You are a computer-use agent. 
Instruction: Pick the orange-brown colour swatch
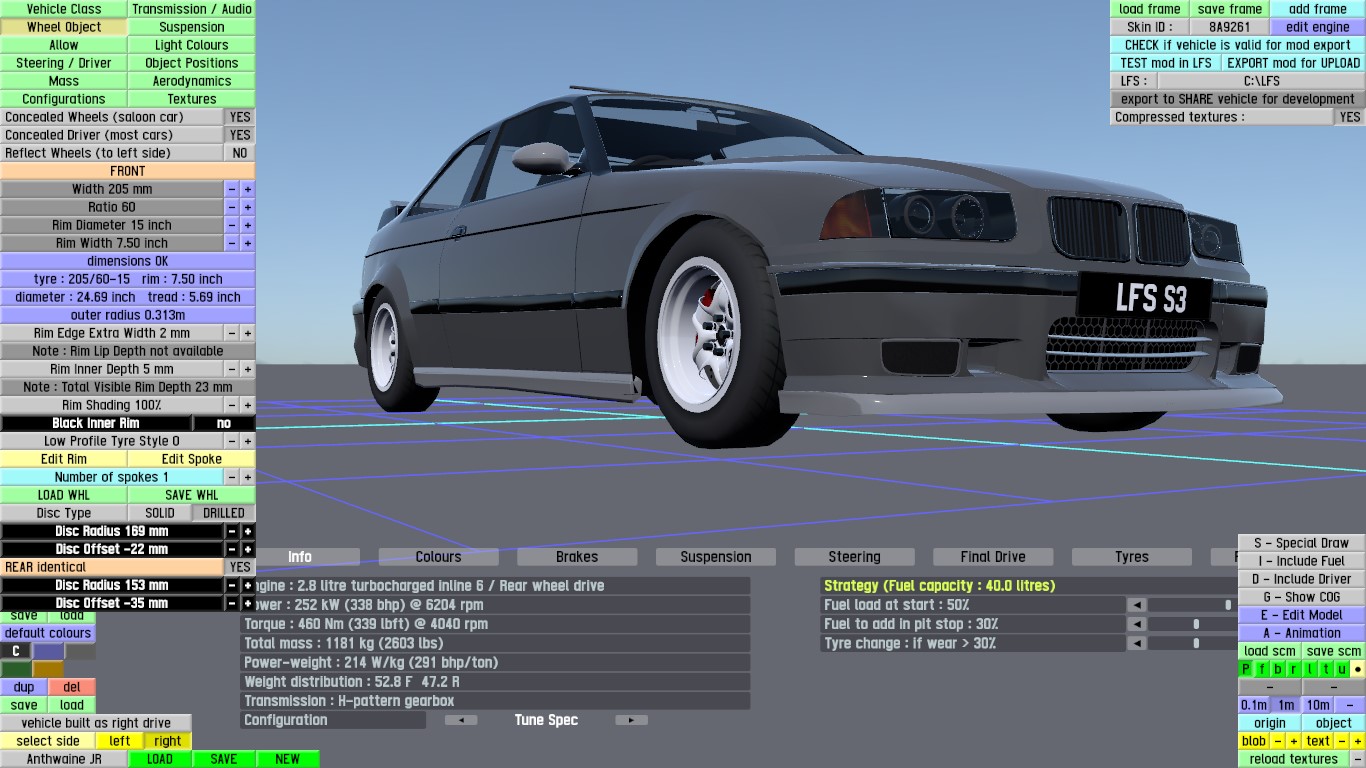point(48,669)
